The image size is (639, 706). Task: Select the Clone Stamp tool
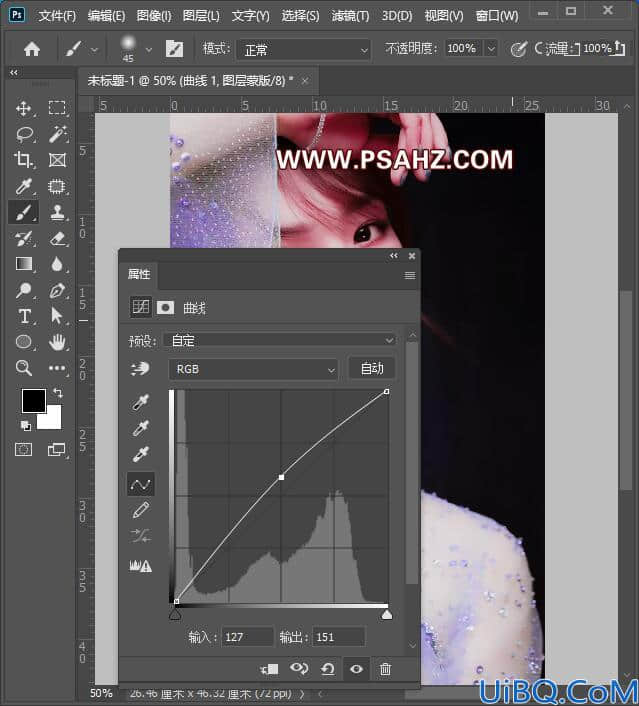click(57, 212)
